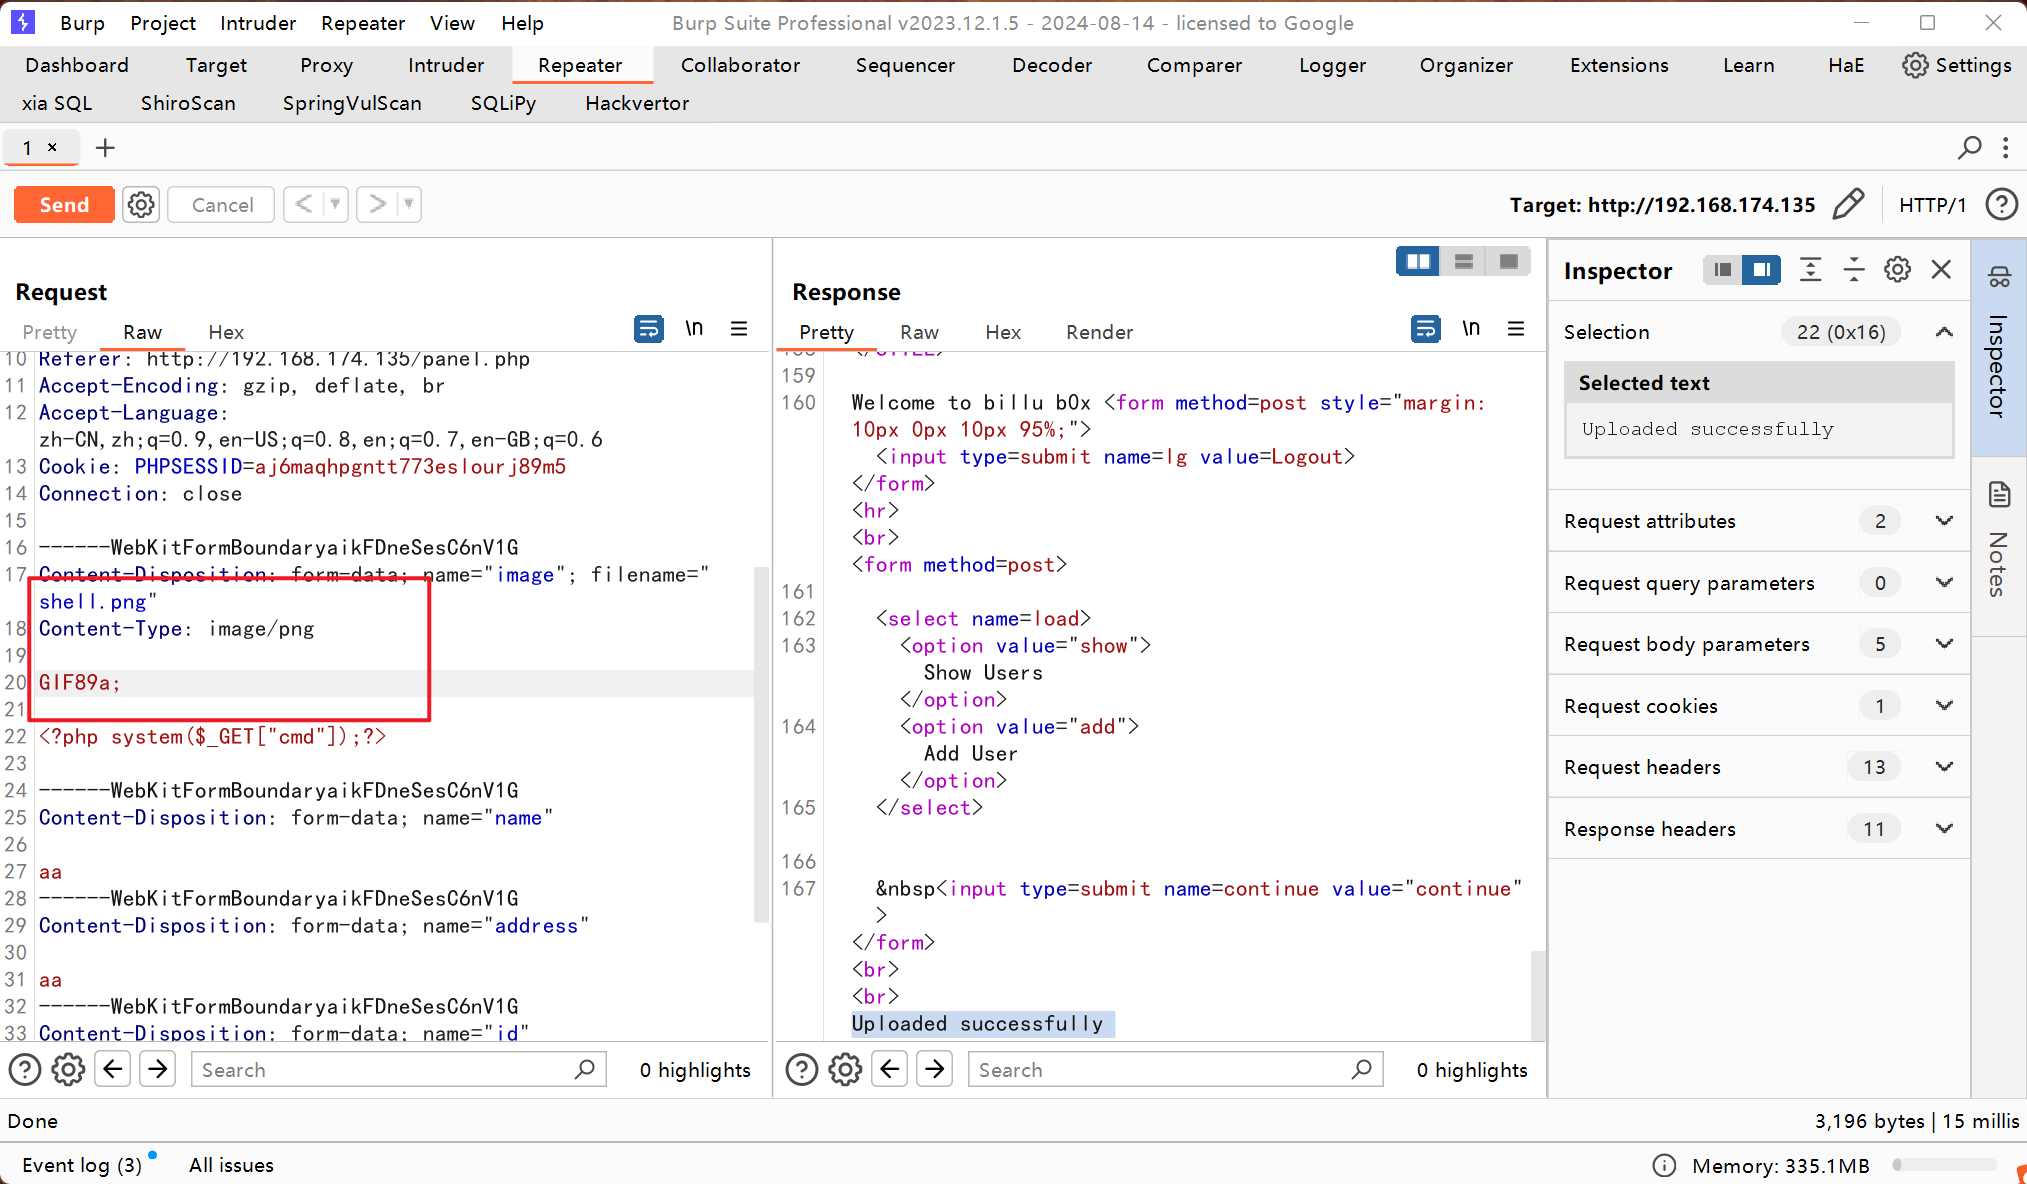
Task: Focus the Request search field
Action: point(398,1070)
